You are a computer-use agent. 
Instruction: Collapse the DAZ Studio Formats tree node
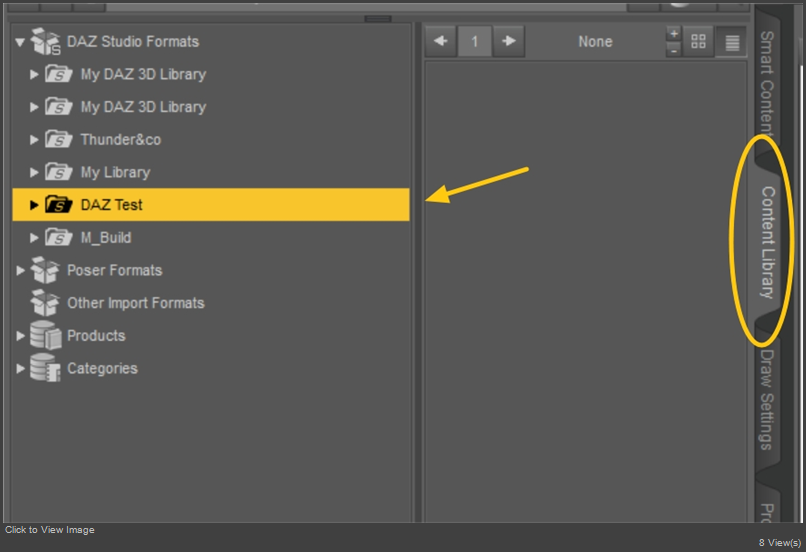[x=20, y=42]
